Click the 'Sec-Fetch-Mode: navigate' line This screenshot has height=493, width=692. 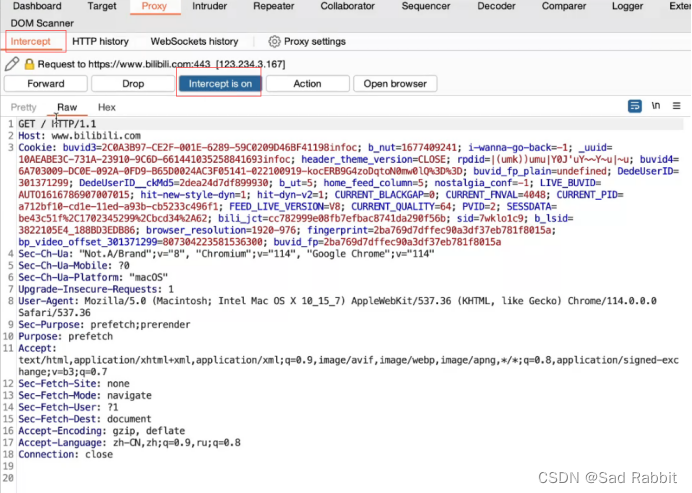(85, 395)
